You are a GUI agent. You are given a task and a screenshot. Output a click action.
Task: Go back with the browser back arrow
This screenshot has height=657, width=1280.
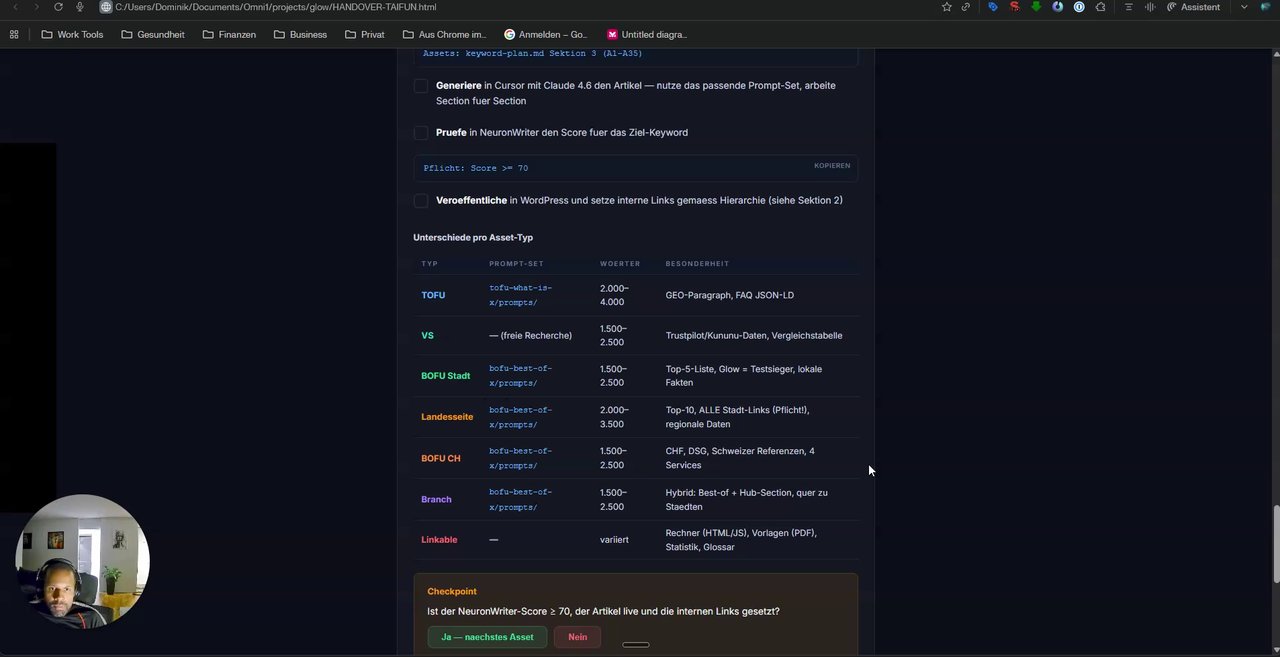coord(15,7)
